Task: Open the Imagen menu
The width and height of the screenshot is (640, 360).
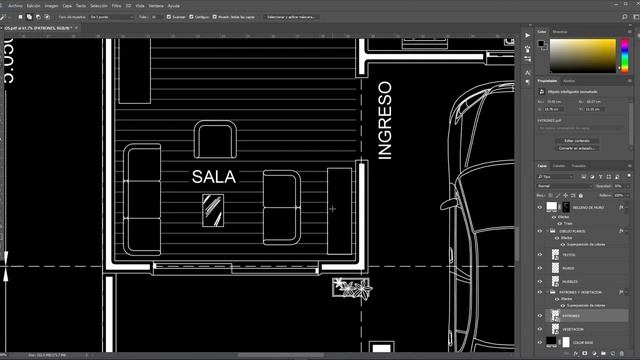Action: click(x=51, y=6)
